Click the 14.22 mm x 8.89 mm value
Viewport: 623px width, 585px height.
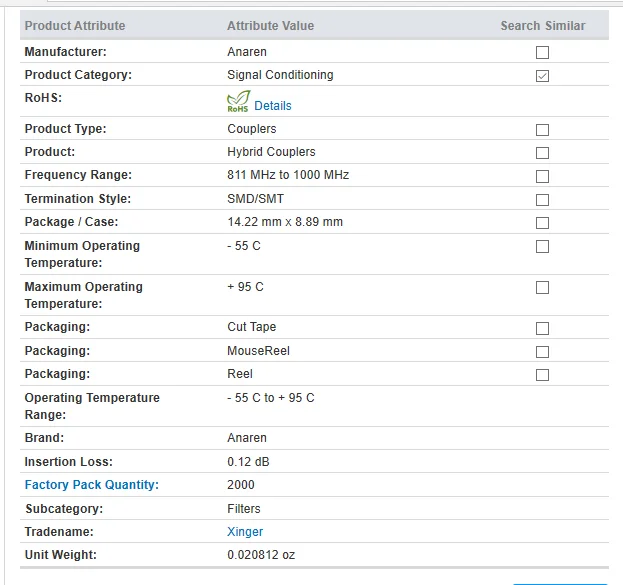[x=285, y=222]
